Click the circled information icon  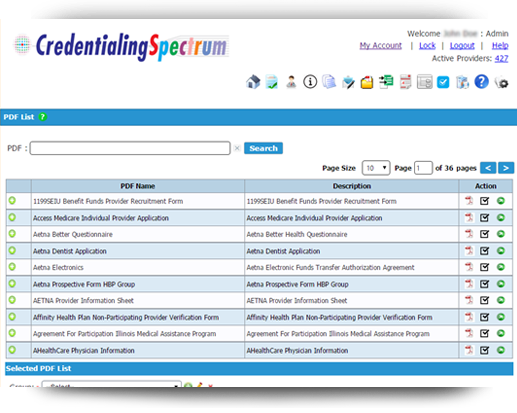coord(310,82)
